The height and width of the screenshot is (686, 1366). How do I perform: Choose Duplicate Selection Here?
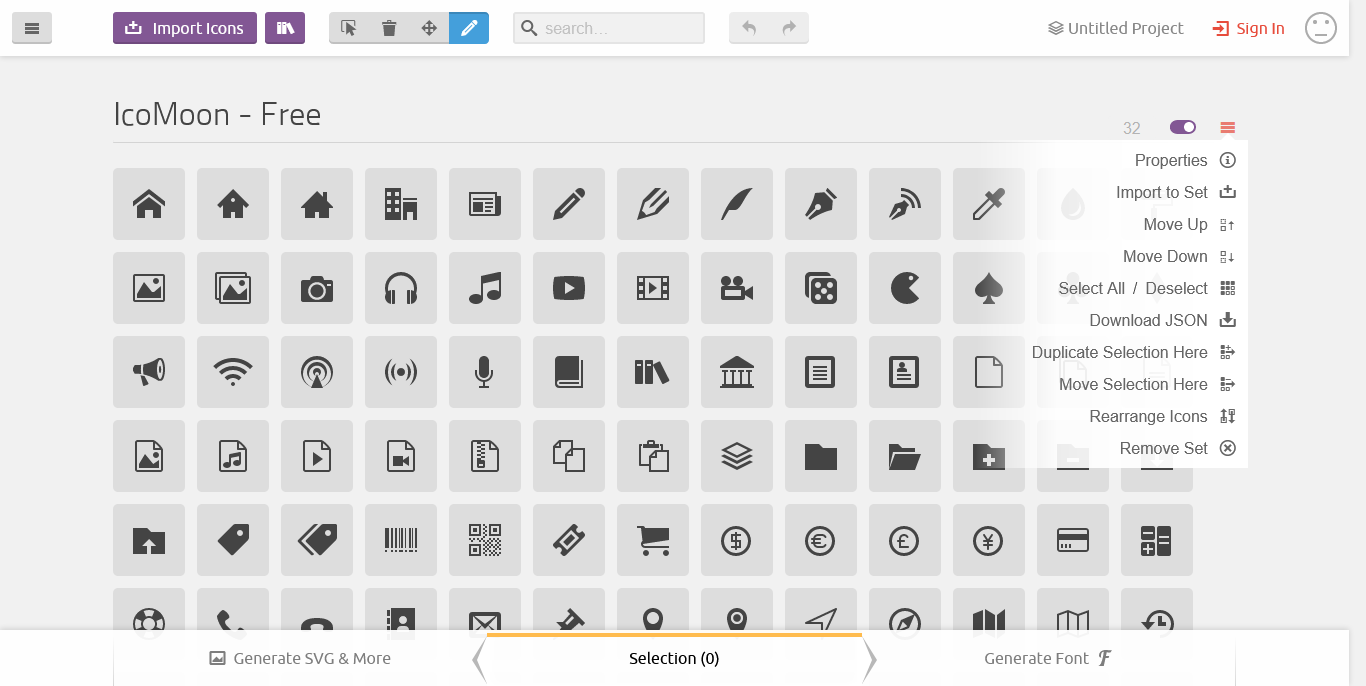point(1134,352)
